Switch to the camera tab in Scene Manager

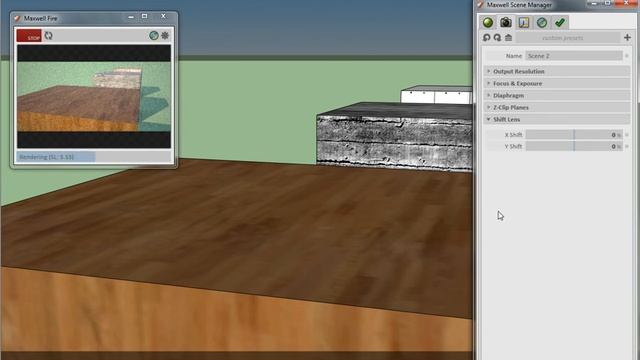[x=506, y=22]
